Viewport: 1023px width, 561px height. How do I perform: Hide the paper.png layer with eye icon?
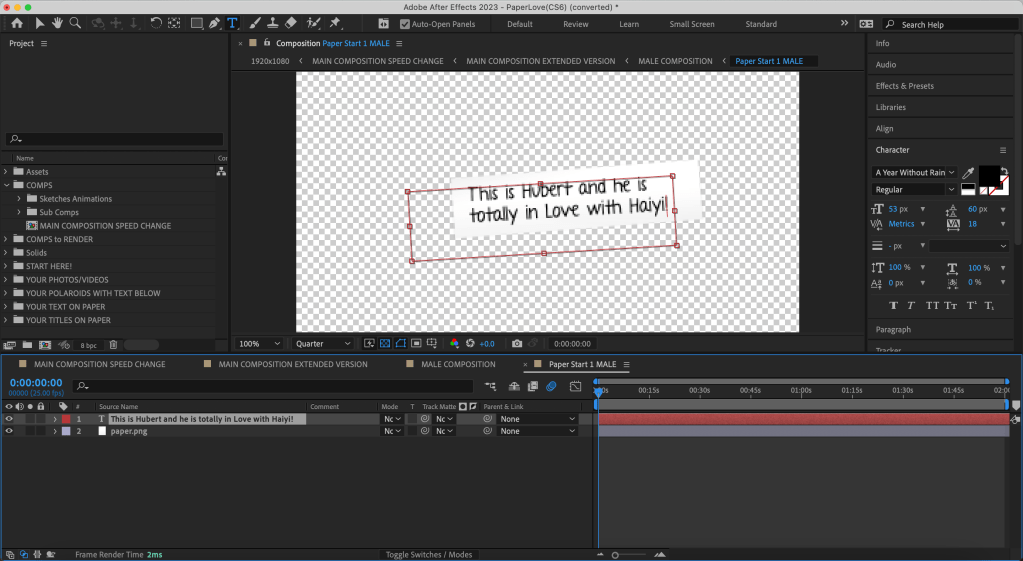point(9,431)
